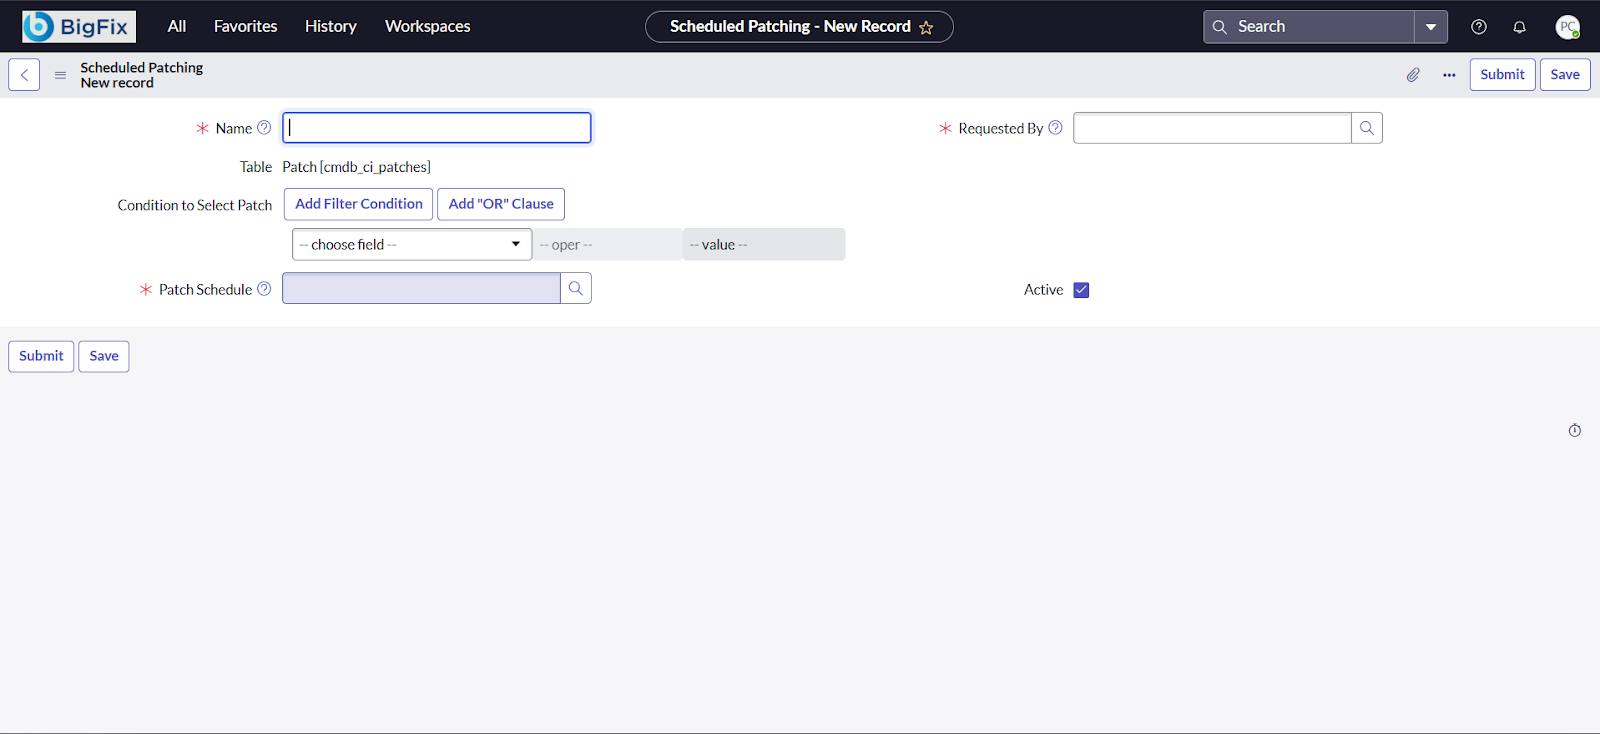Show help for the Requested By field
Image resolution: width=1600 pixels, height=734 pixels.
point(1055,128)
